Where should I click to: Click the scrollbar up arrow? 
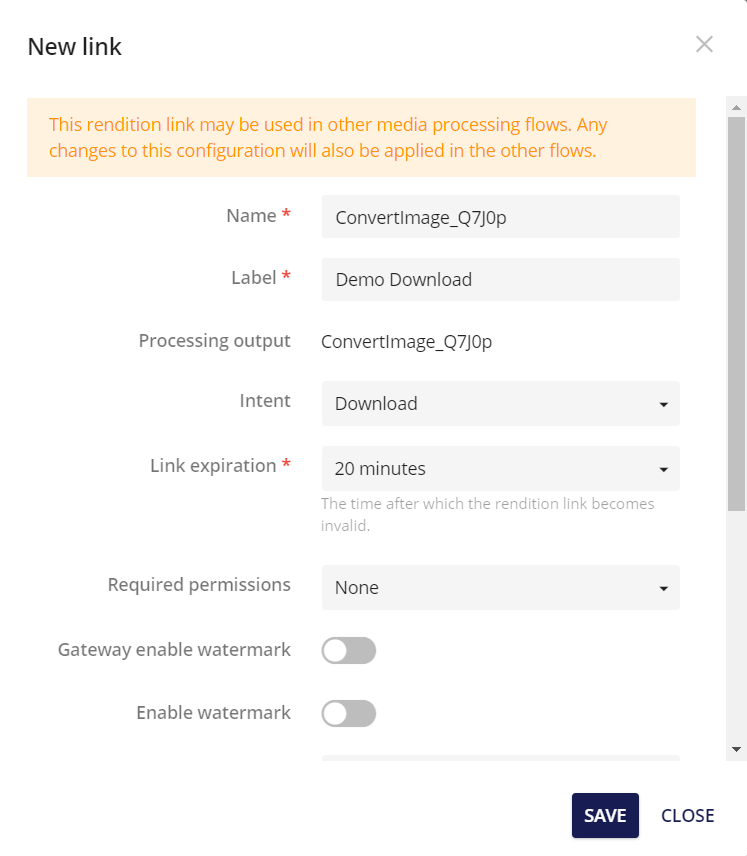(x=737, y=106)
